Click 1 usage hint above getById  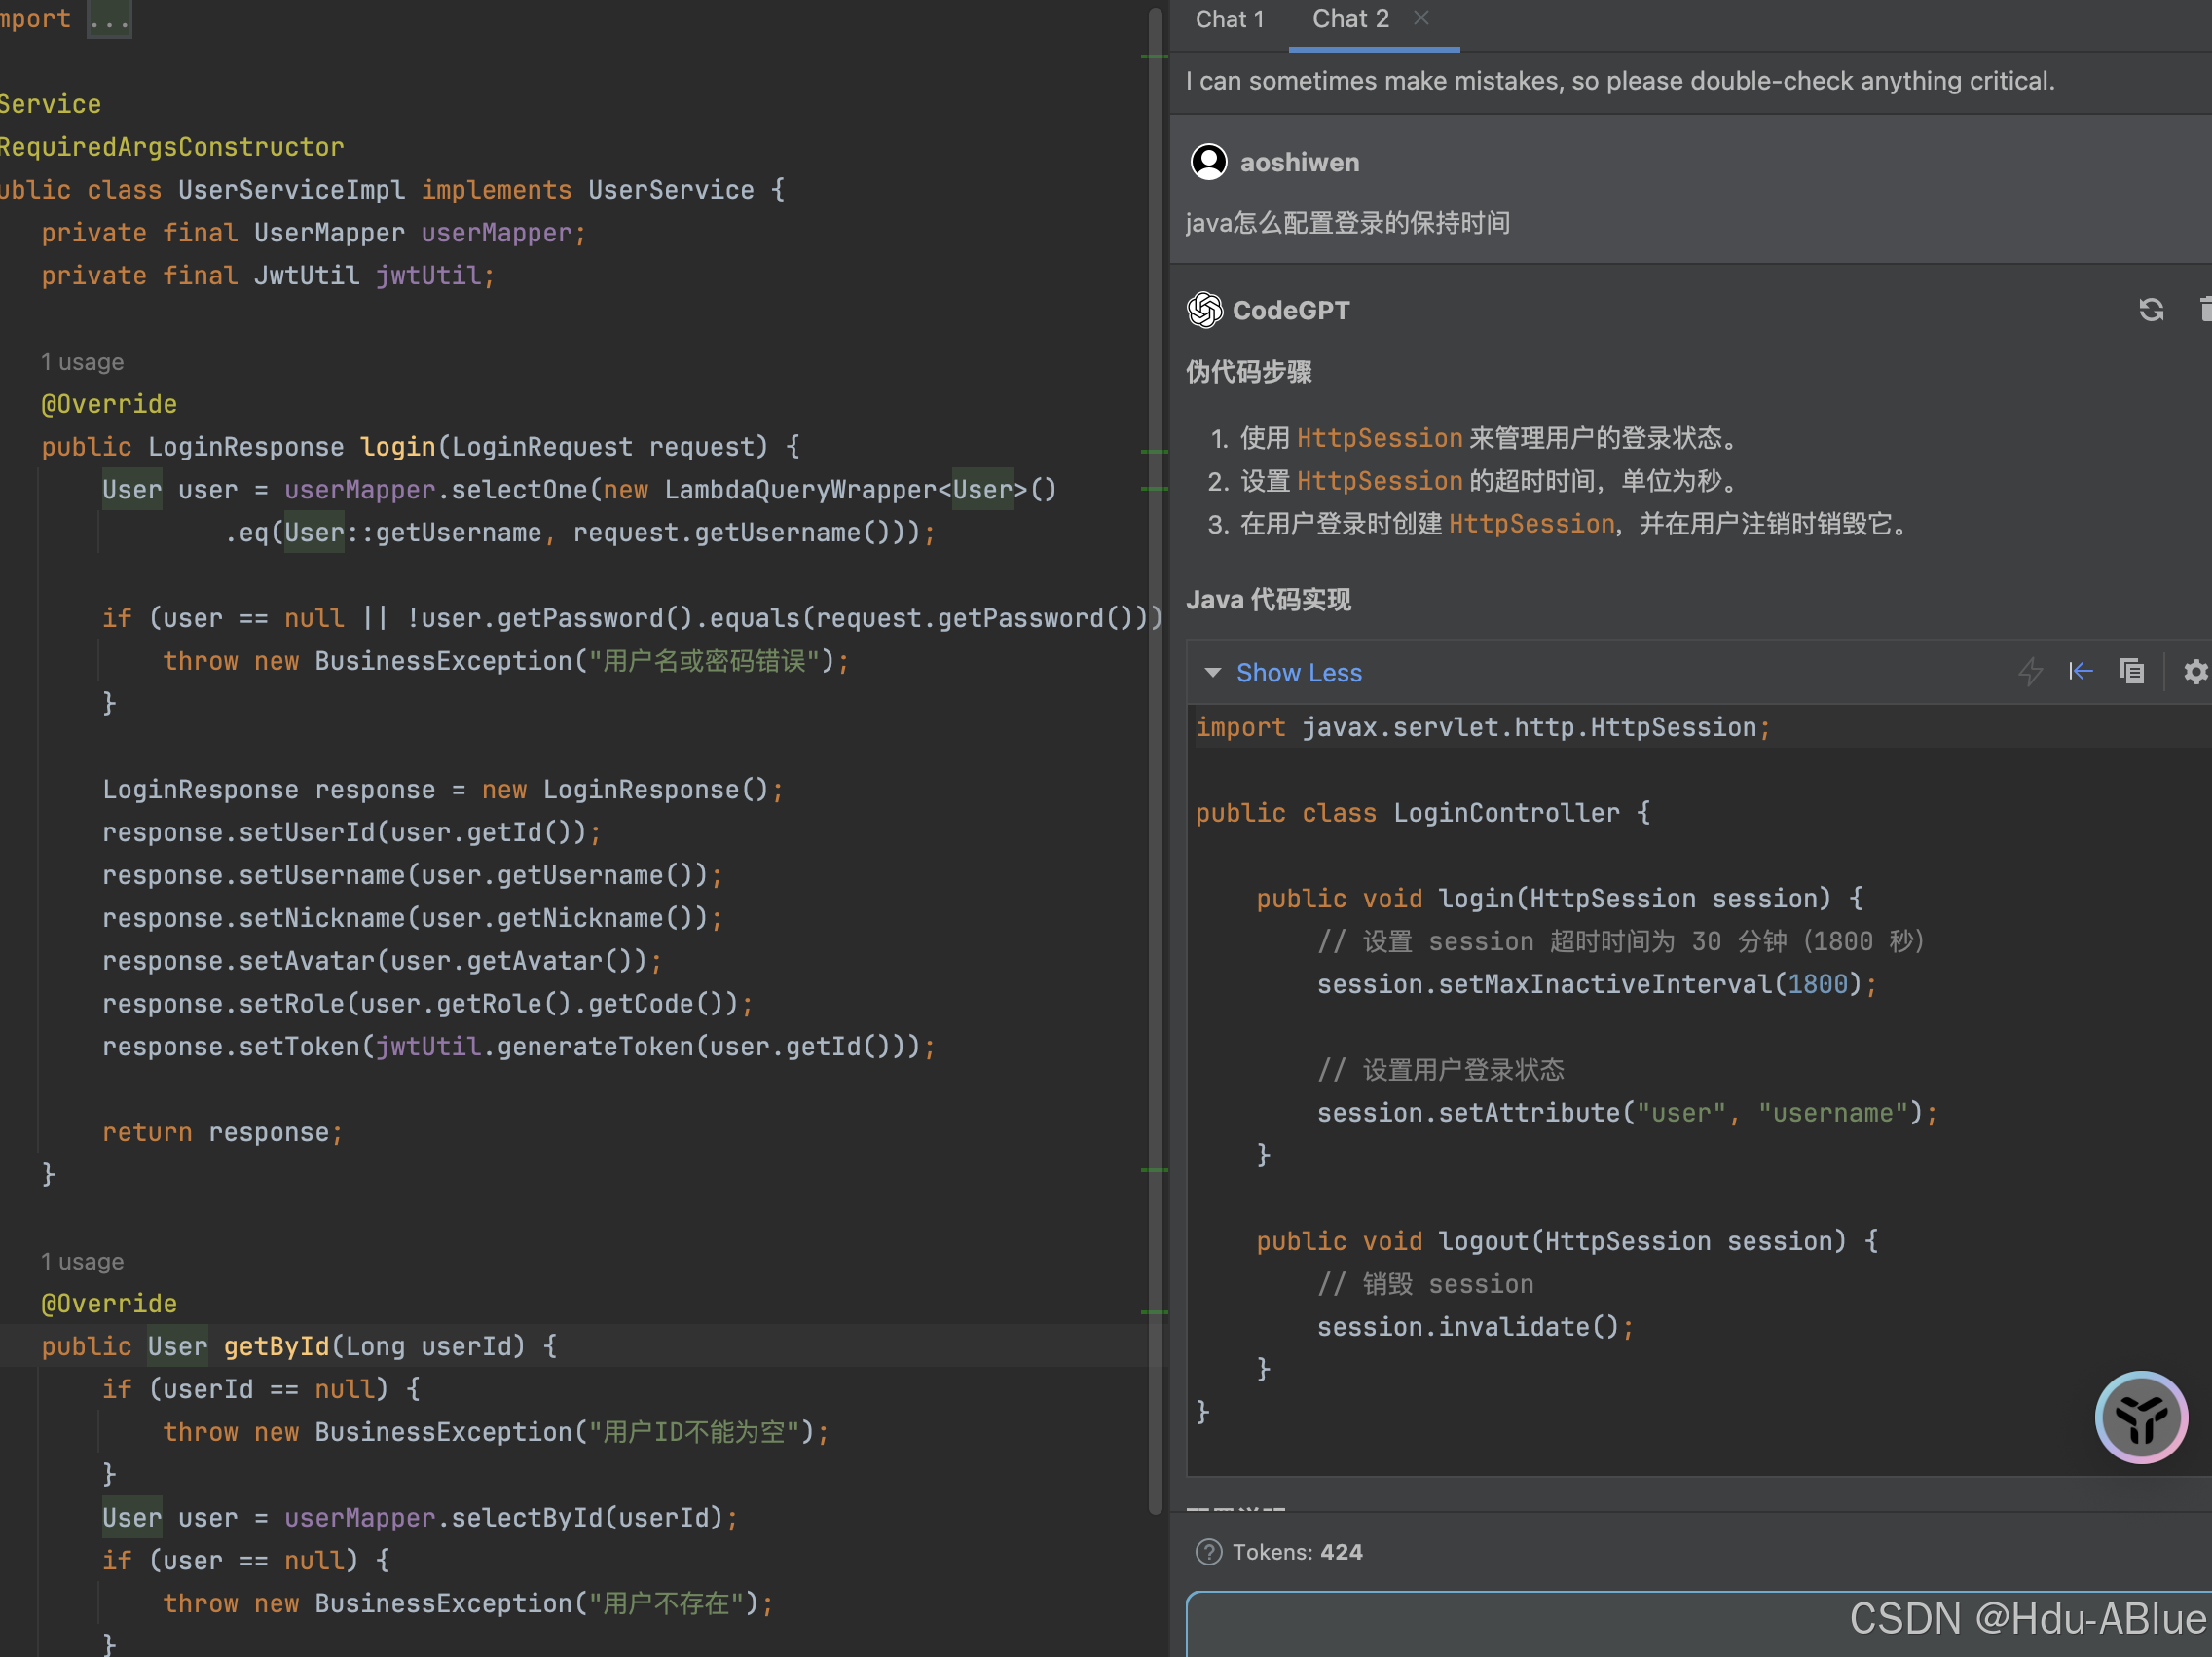pos(82,1262)
